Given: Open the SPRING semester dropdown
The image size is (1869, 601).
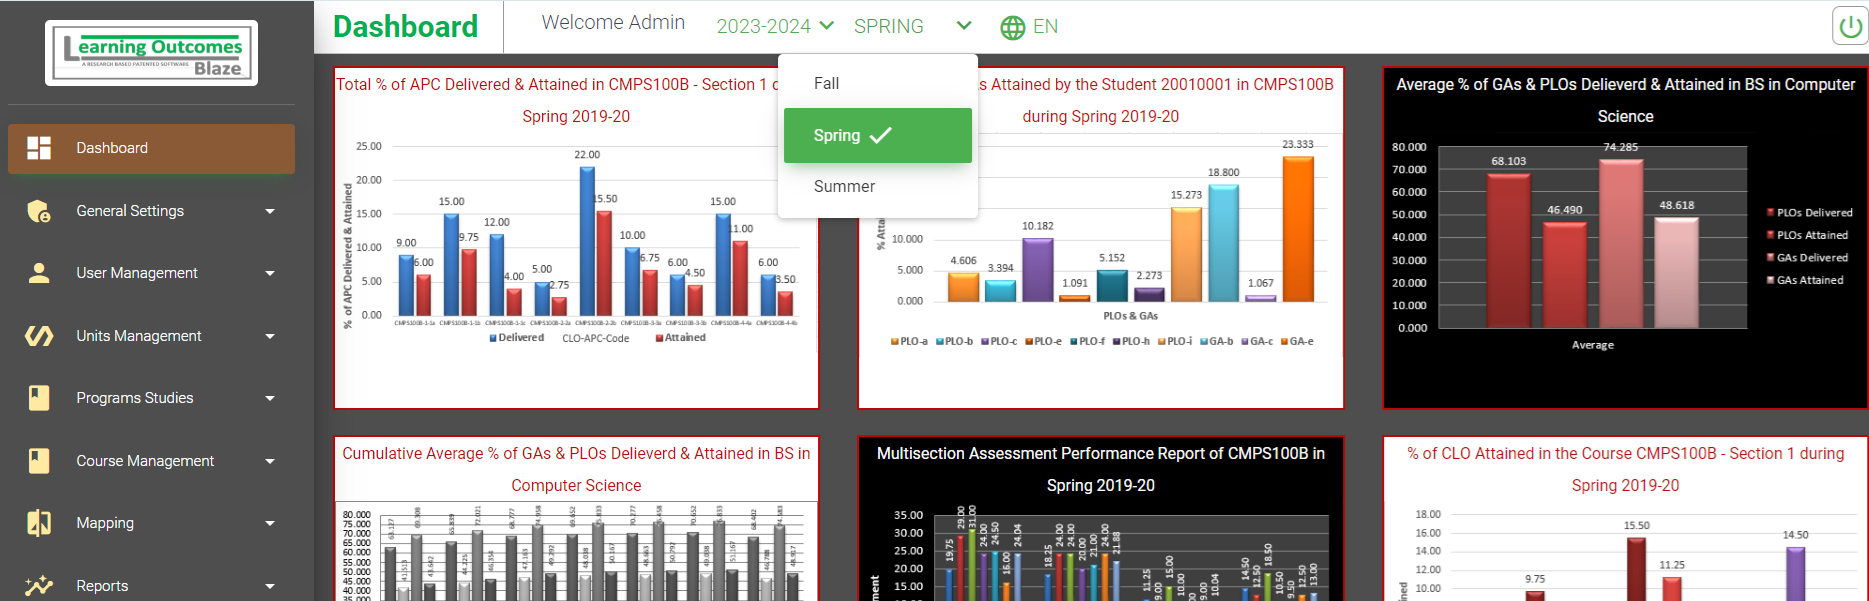Looking at the screenshot, I should click(x=911, y=26).
